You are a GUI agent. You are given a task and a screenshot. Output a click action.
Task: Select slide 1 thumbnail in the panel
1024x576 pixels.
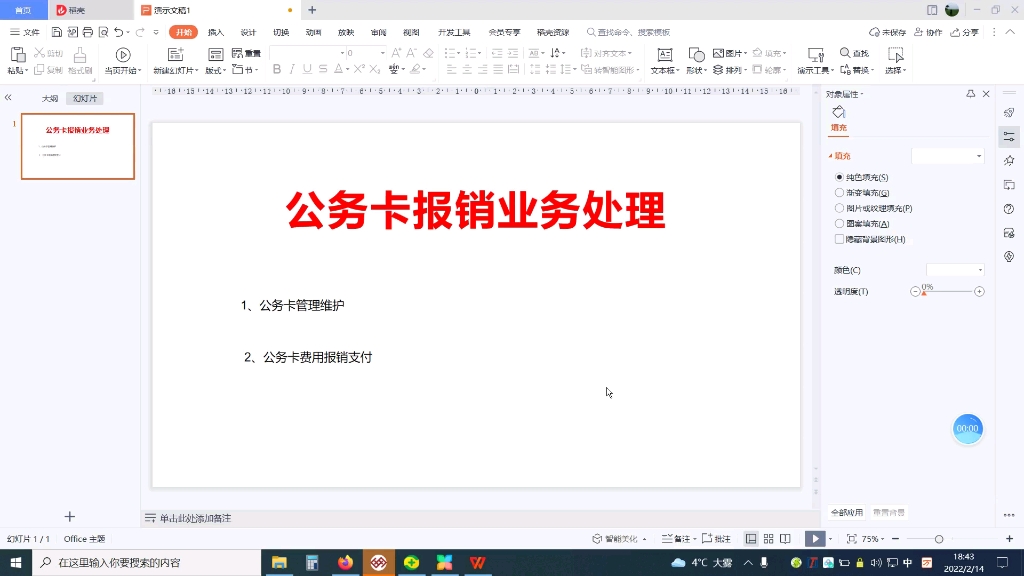point(78,146)
